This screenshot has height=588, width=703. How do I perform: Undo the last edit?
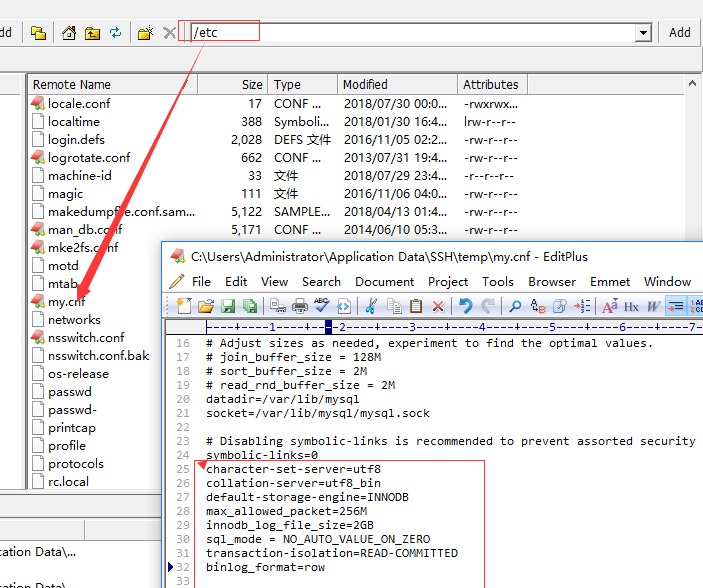466,306
